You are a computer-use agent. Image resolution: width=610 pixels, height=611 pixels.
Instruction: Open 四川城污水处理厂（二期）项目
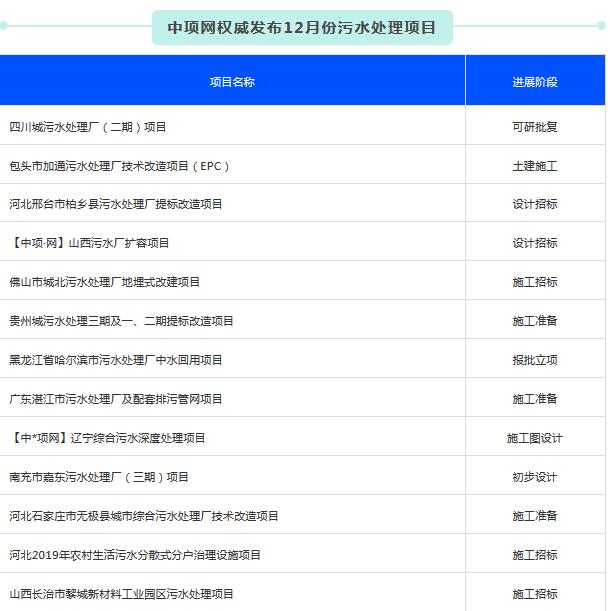88,127
